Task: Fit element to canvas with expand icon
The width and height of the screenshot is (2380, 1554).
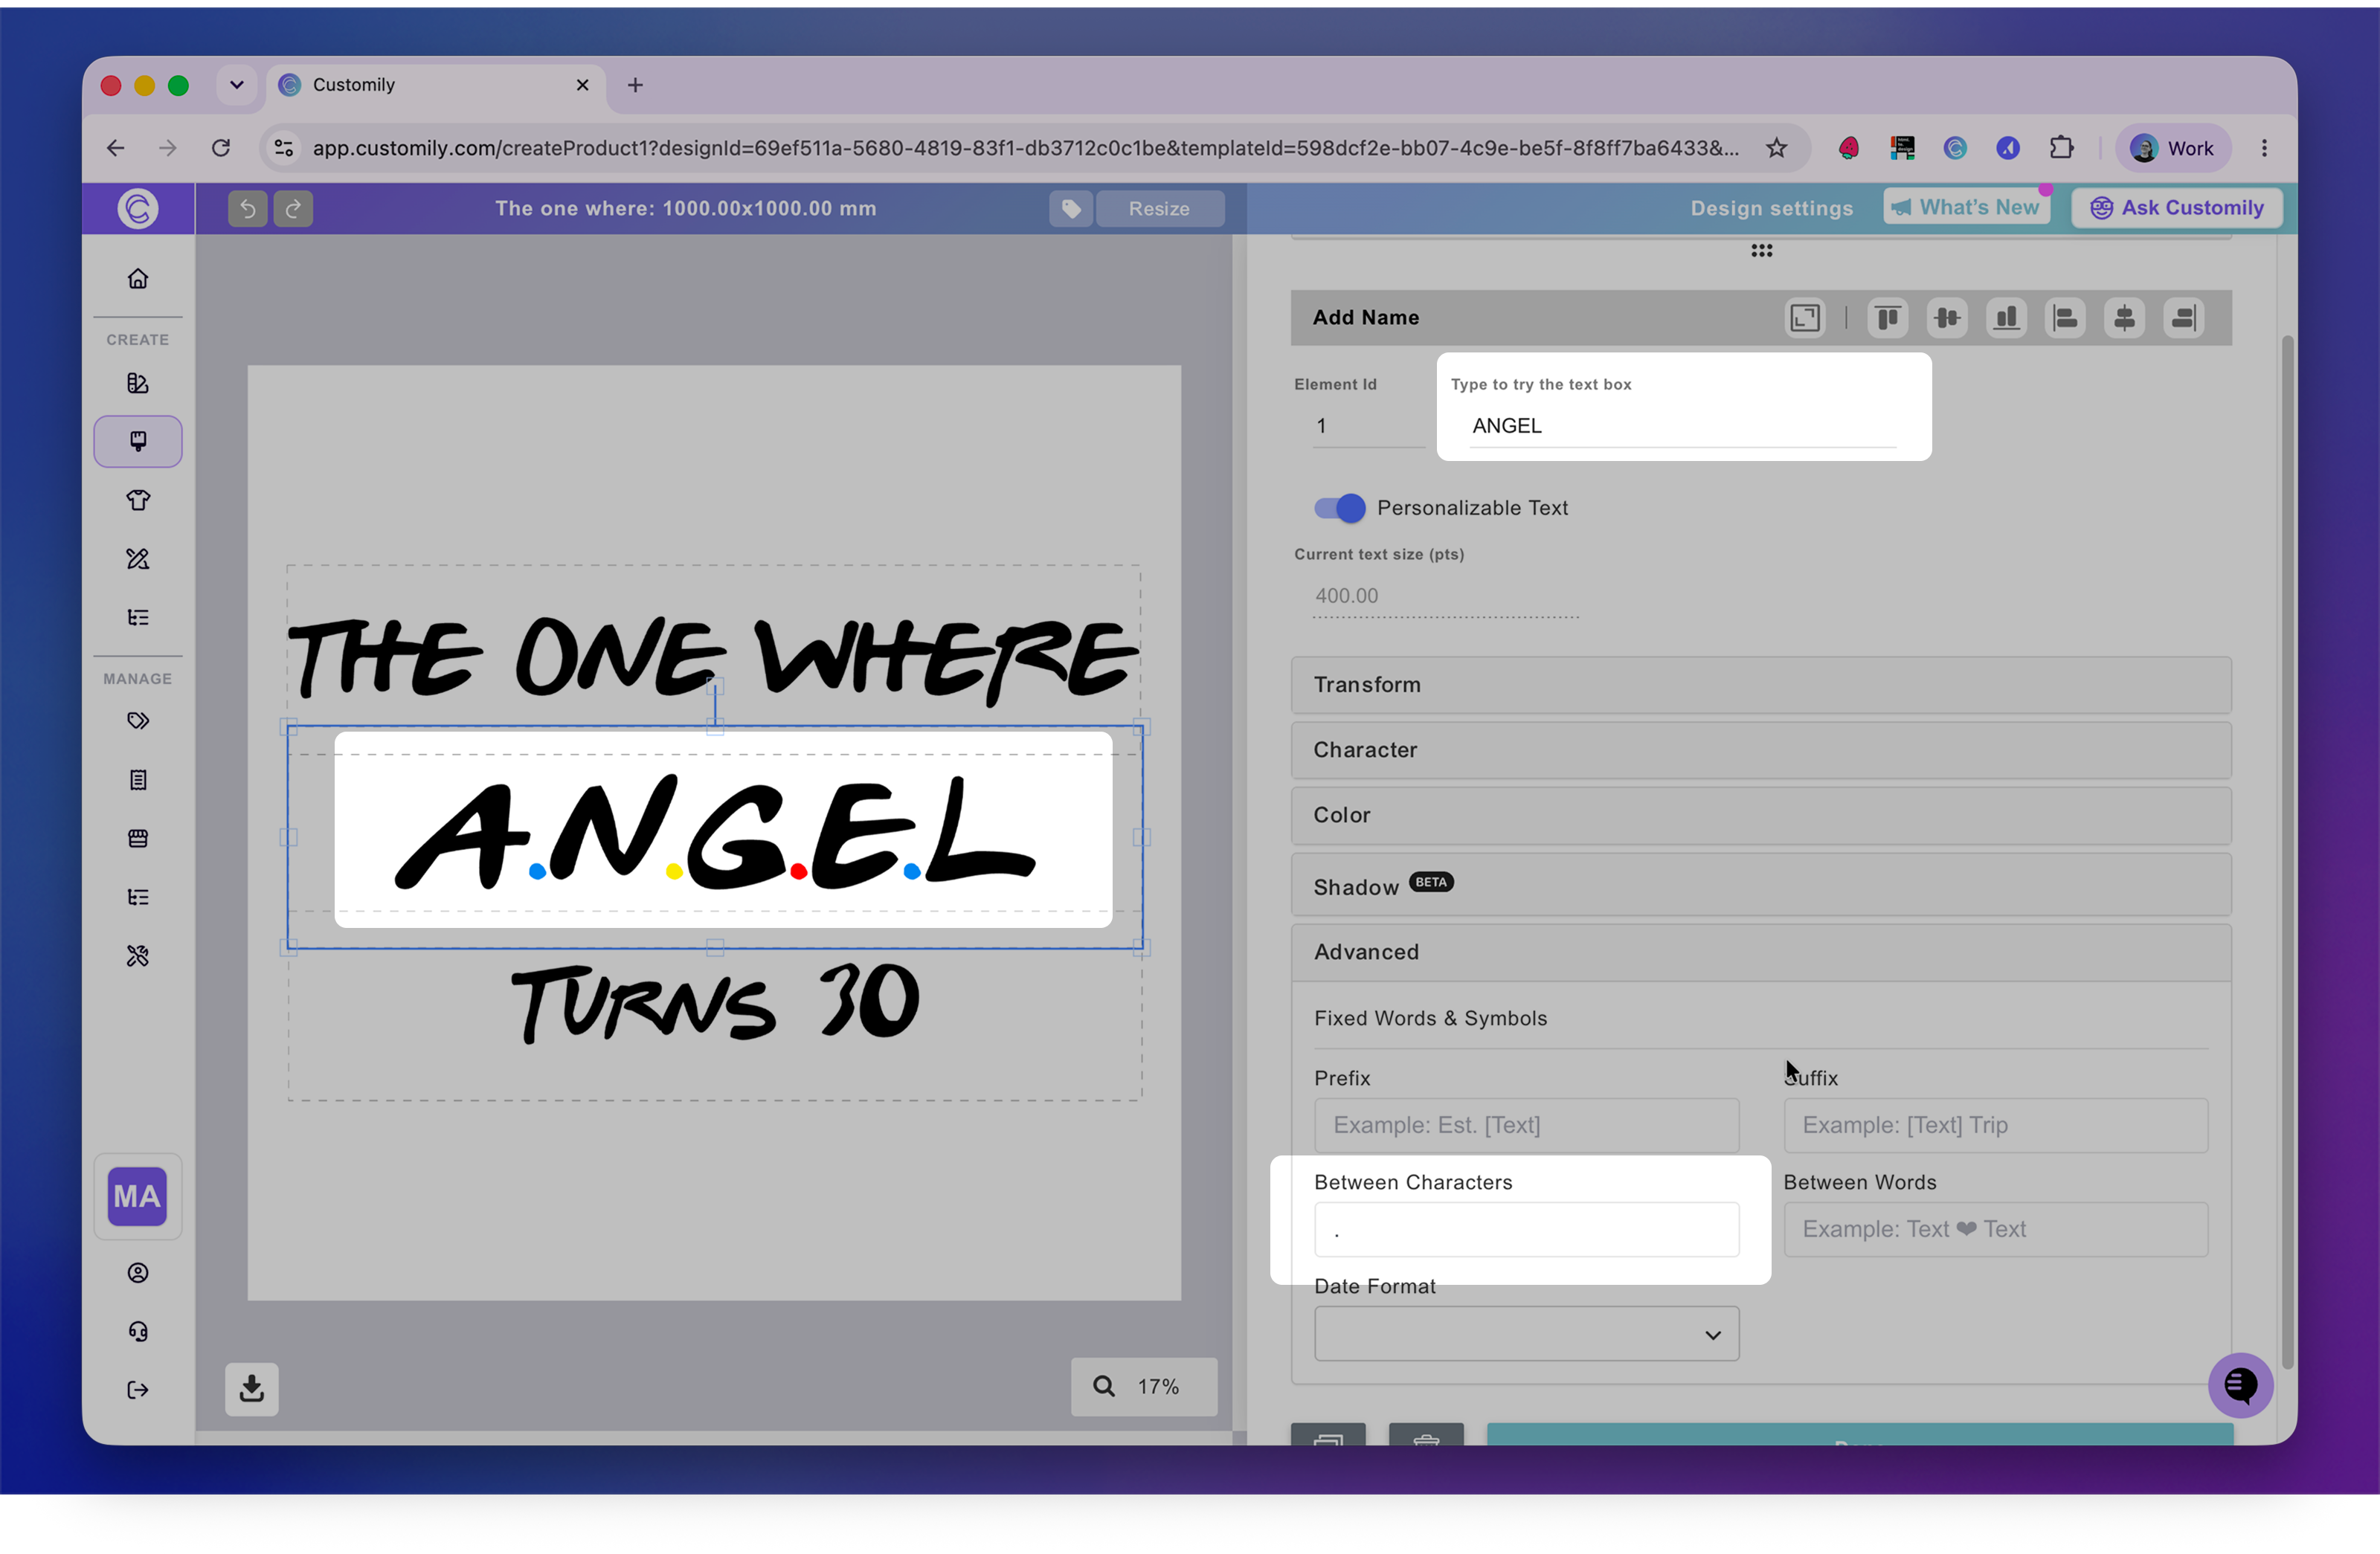Action: pos(1805,318)
